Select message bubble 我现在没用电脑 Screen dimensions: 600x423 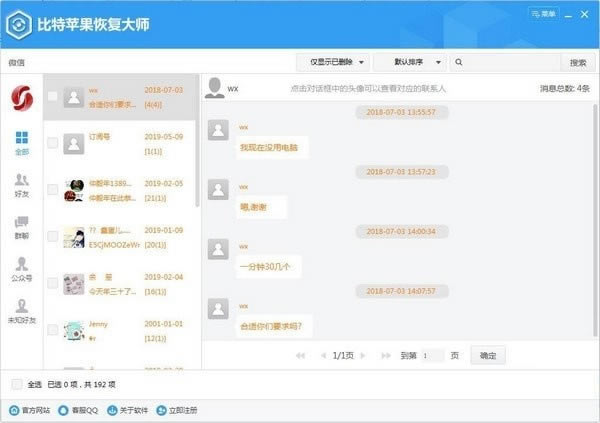(x=272, y=147)
